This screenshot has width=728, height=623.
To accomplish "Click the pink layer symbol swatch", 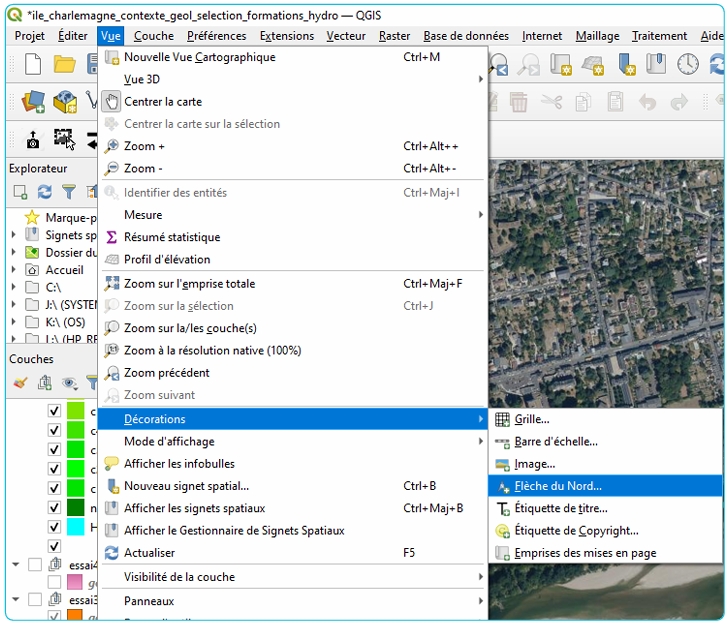I will (75, 582).
